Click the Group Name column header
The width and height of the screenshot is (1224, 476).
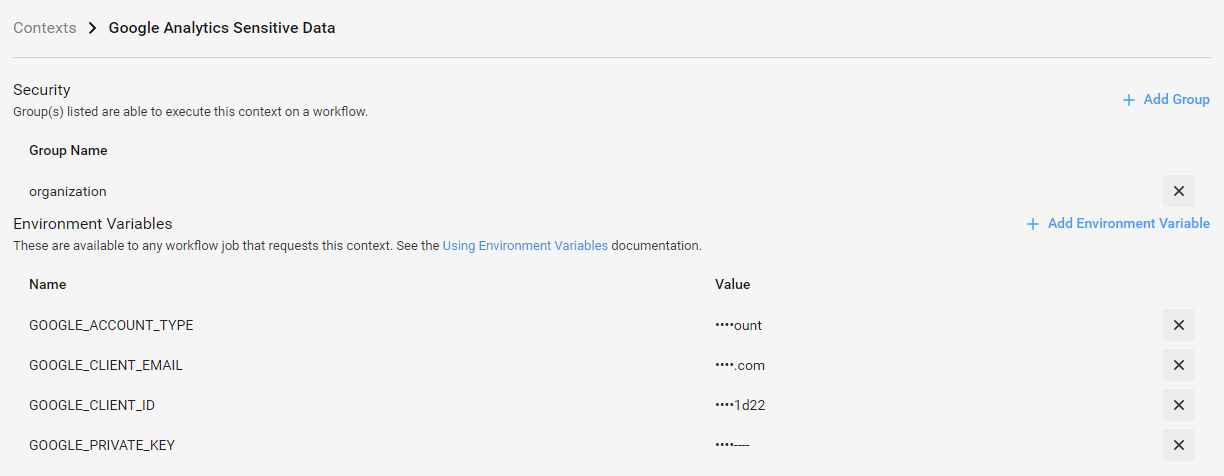click(68, 150)
